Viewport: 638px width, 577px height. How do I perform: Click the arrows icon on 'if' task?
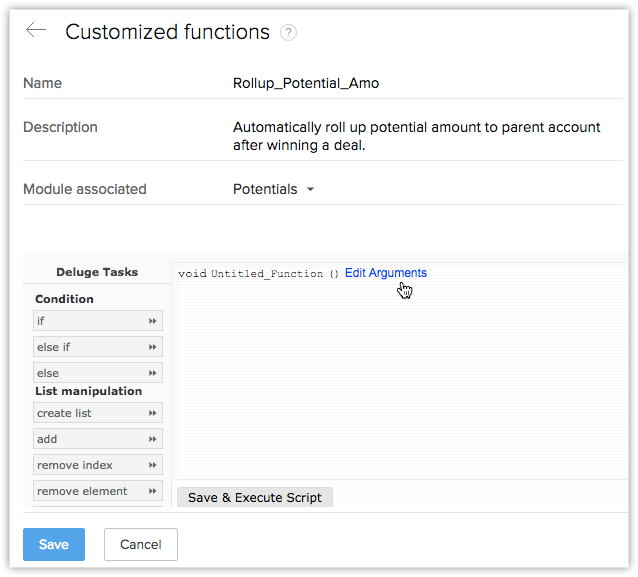coord(153,321)
